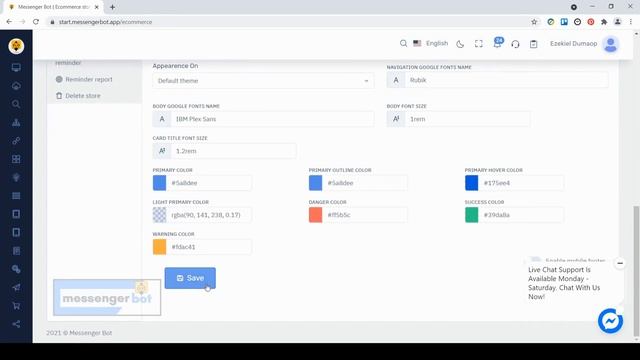Open the list rows icon in sidebar

tap(16, 196)
